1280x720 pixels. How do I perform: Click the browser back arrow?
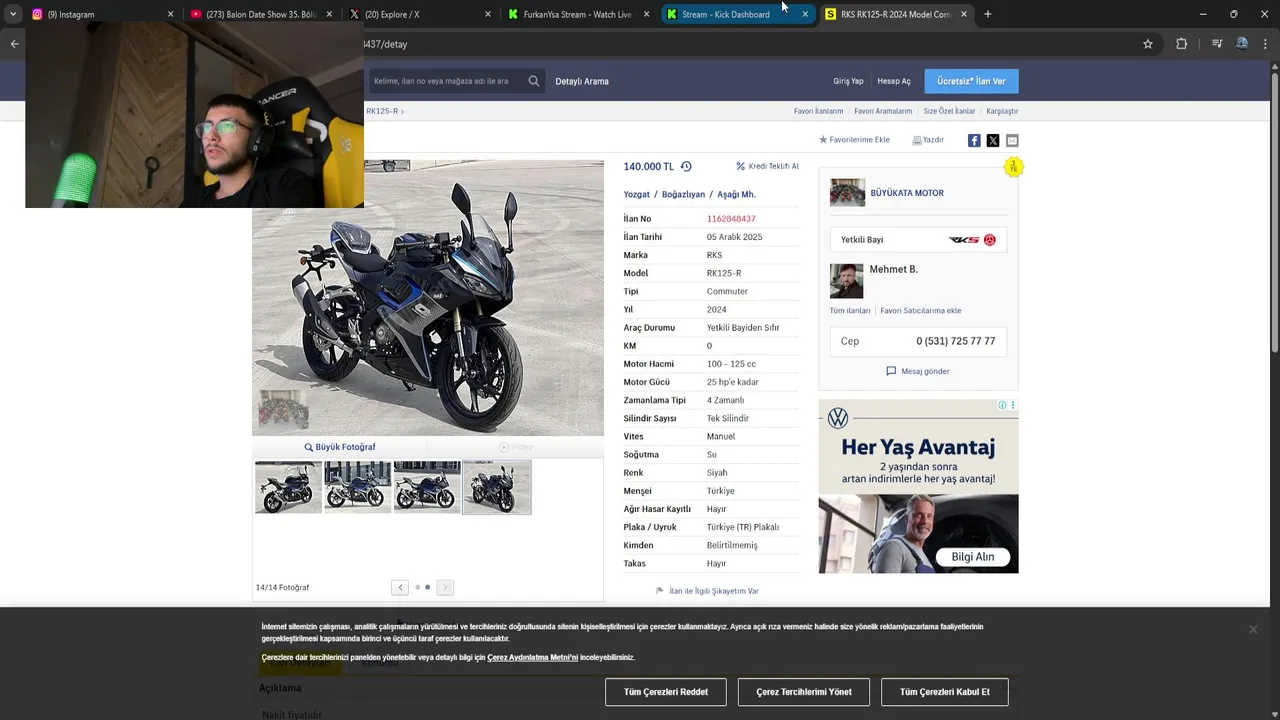coord(14,44)
